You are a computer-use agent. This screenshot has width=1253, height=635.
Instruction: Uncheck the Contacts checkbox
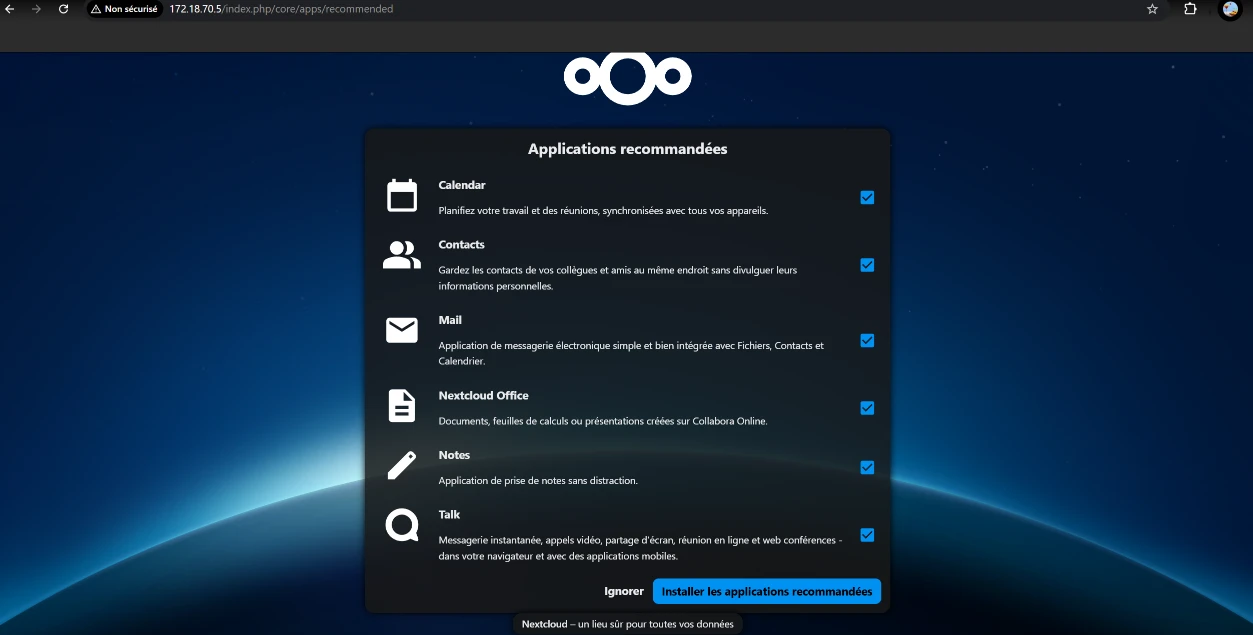click(867, 265)
